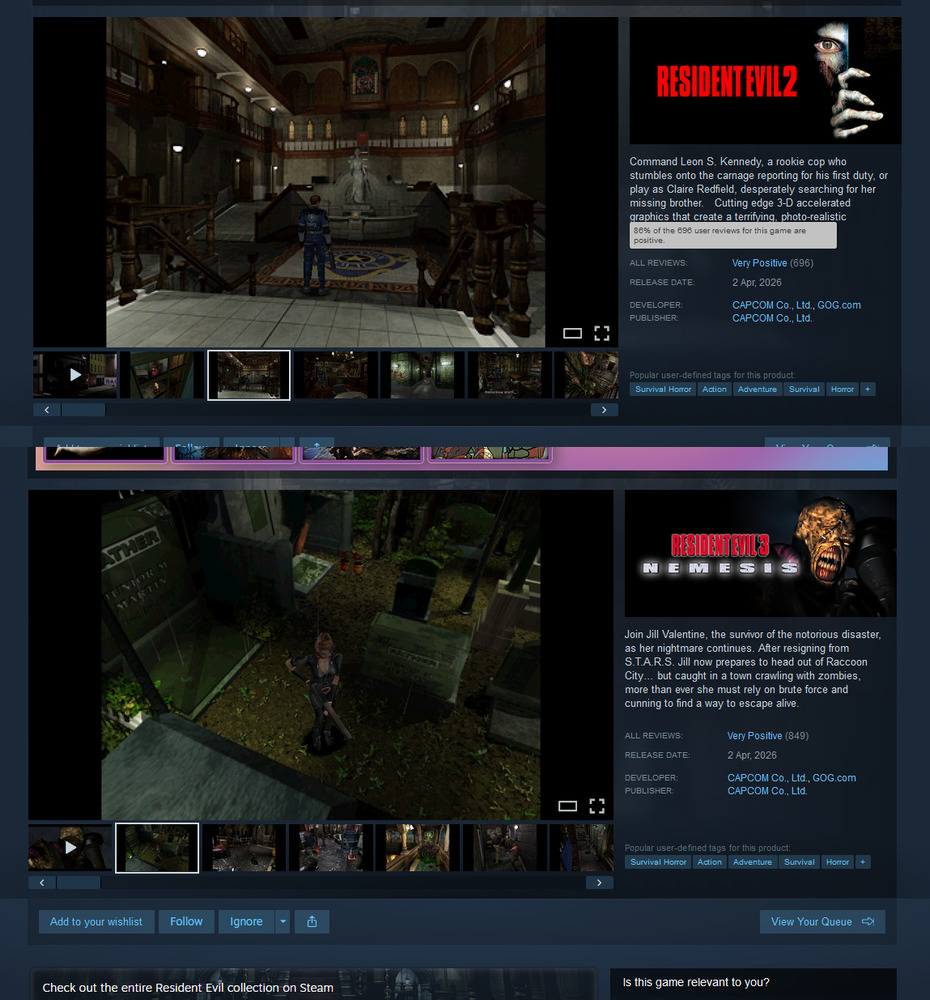
Task: Open the Resident Evil 3 publisher link
Action: 767,791
